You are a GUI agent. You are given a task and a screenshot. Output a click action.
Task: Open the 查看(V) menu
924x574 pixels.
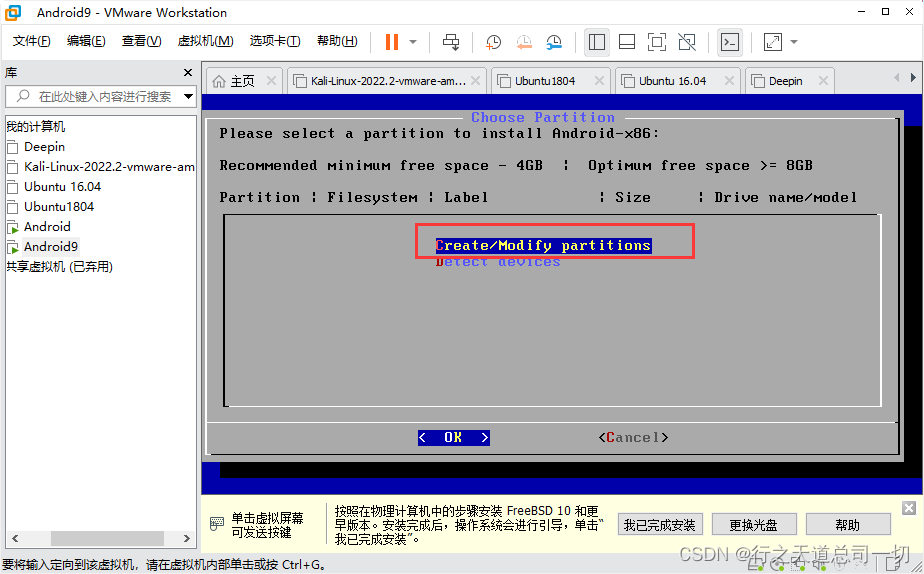[x=141, y=41]
